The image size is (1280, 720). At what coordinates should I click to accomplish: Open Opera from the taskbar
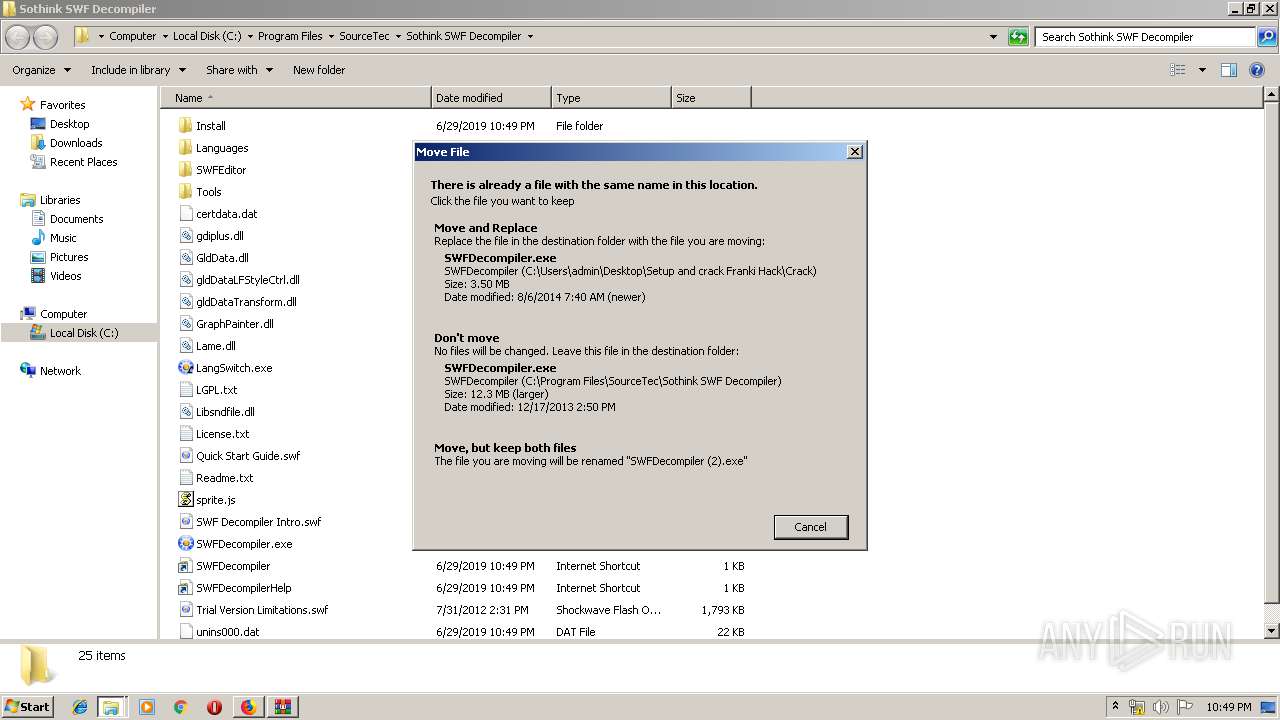[214, 707]
